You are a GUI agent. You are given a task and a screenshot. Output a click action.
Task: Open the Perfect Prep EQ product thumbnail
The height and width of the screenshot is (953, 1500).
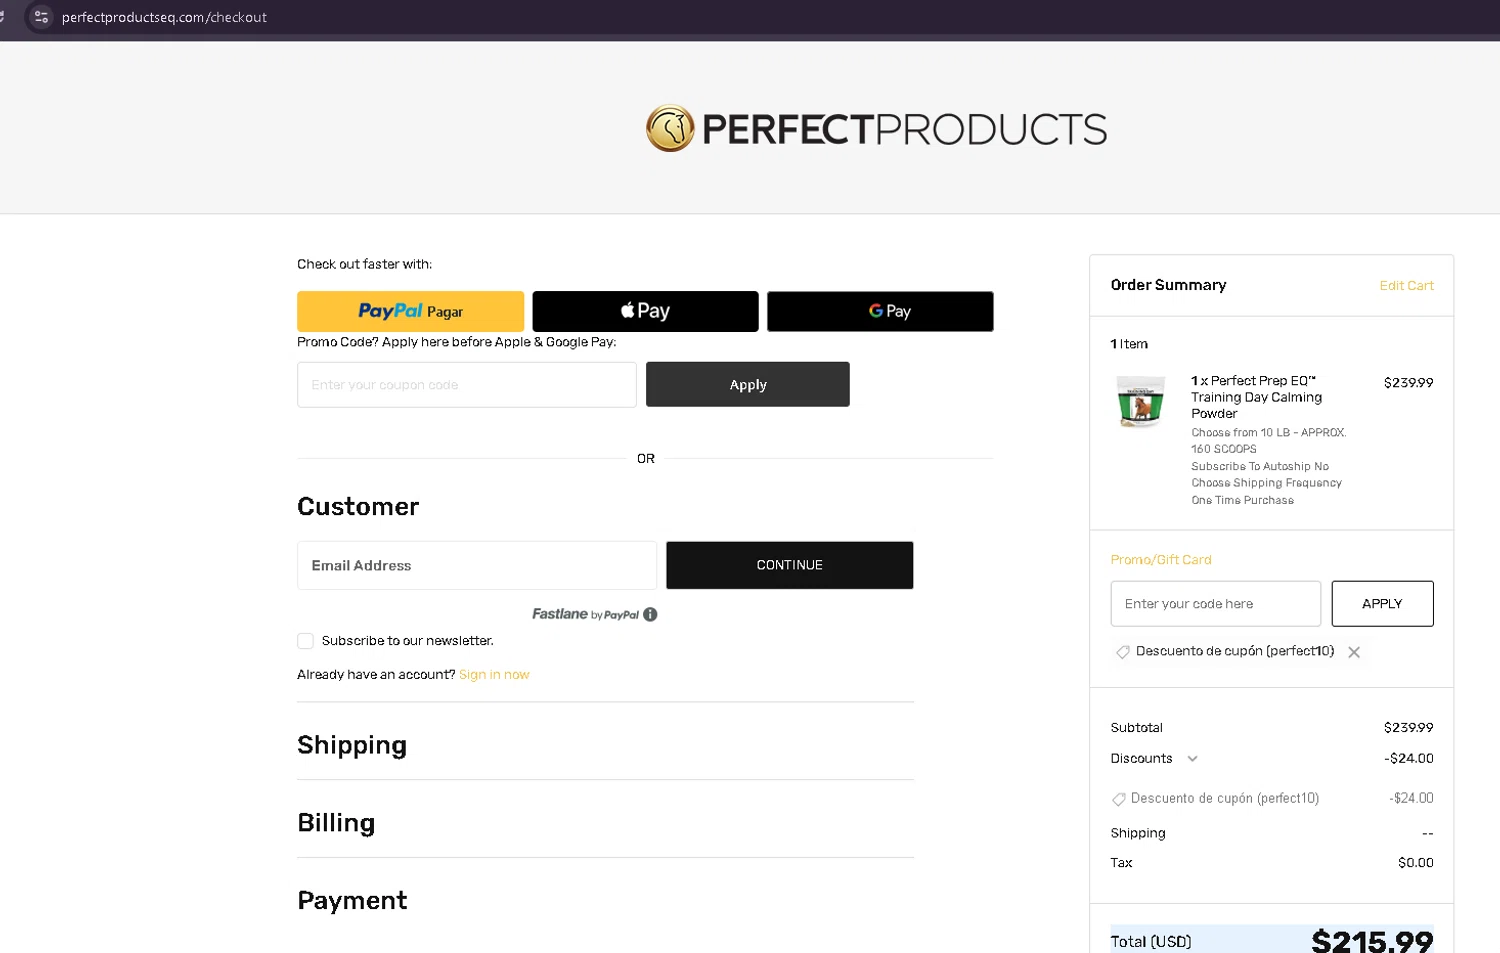[x=1141, y=401]
